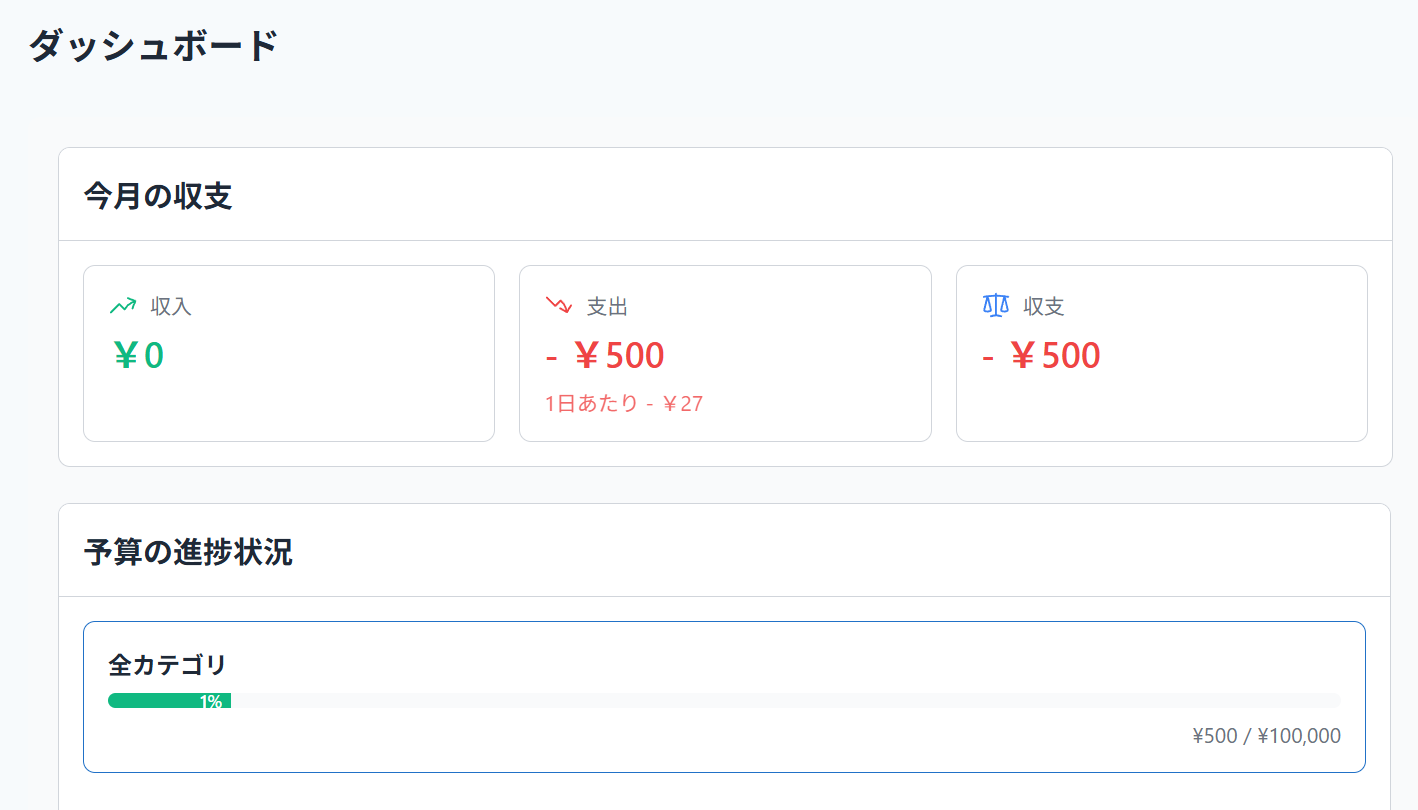Screen dimensions: 1418x810
Task: Click the green income trend-up icon
Action: click(122, 306)
